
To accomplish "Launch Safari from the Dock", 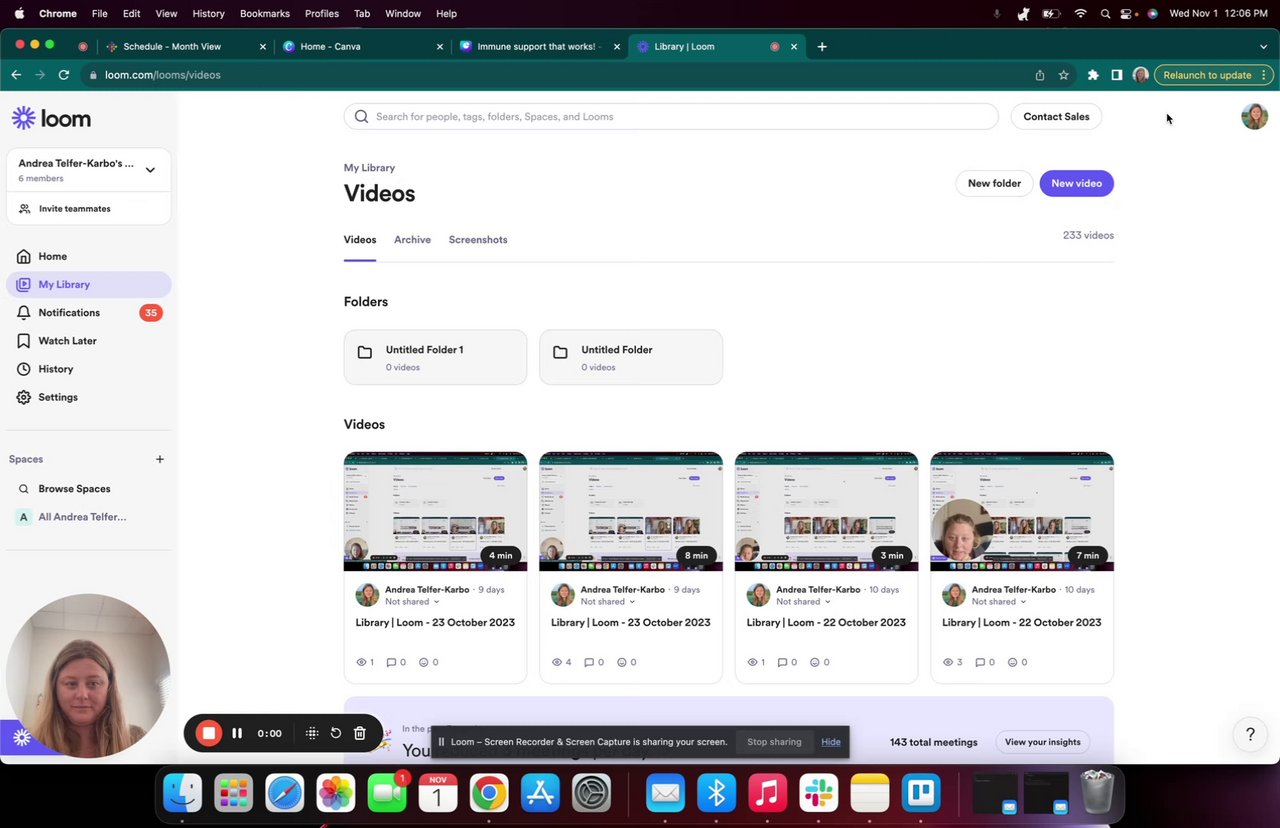I will click(285, 794).
